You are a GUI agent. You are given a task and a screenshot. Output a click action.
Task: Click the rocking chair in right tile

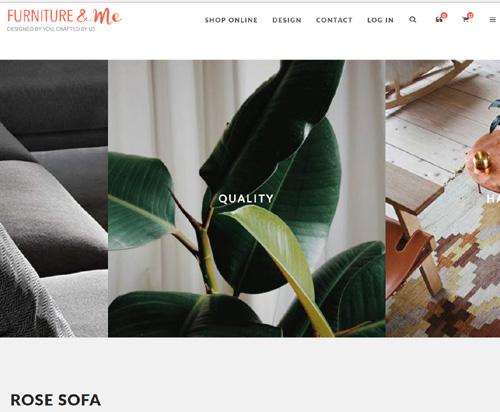428,82
